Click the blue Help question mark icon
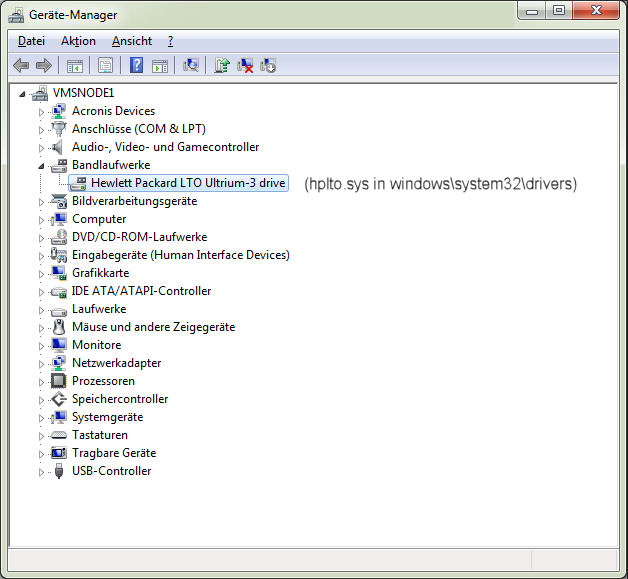Screen dimensions: 628x579 point(136,66)
